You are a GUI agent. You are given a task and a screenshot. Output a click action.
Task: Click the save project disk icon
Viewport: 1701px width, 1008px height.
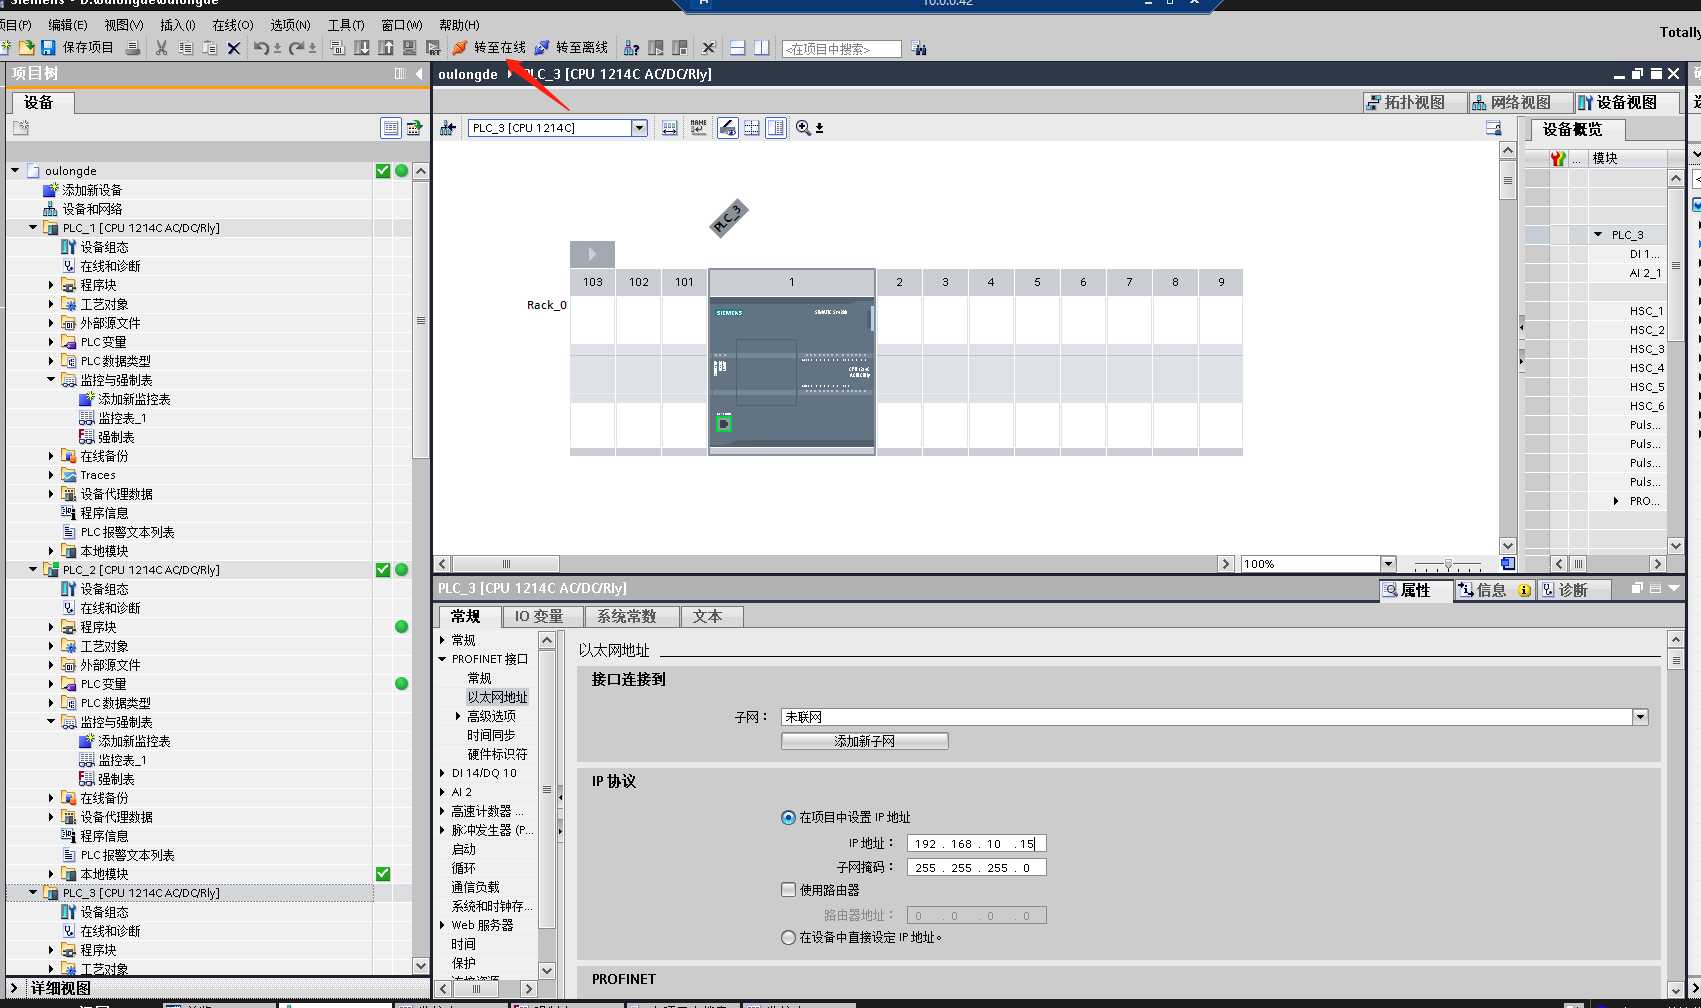coord(47,48)
